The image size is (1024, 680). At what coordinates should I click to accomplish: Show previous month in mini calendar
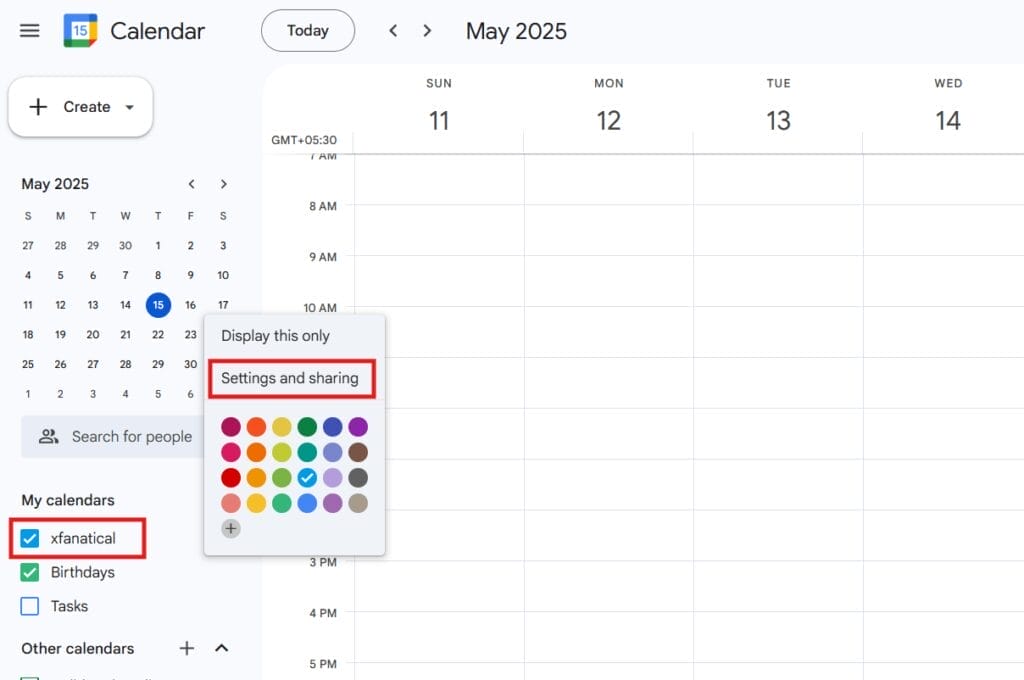tap(191, 184)
